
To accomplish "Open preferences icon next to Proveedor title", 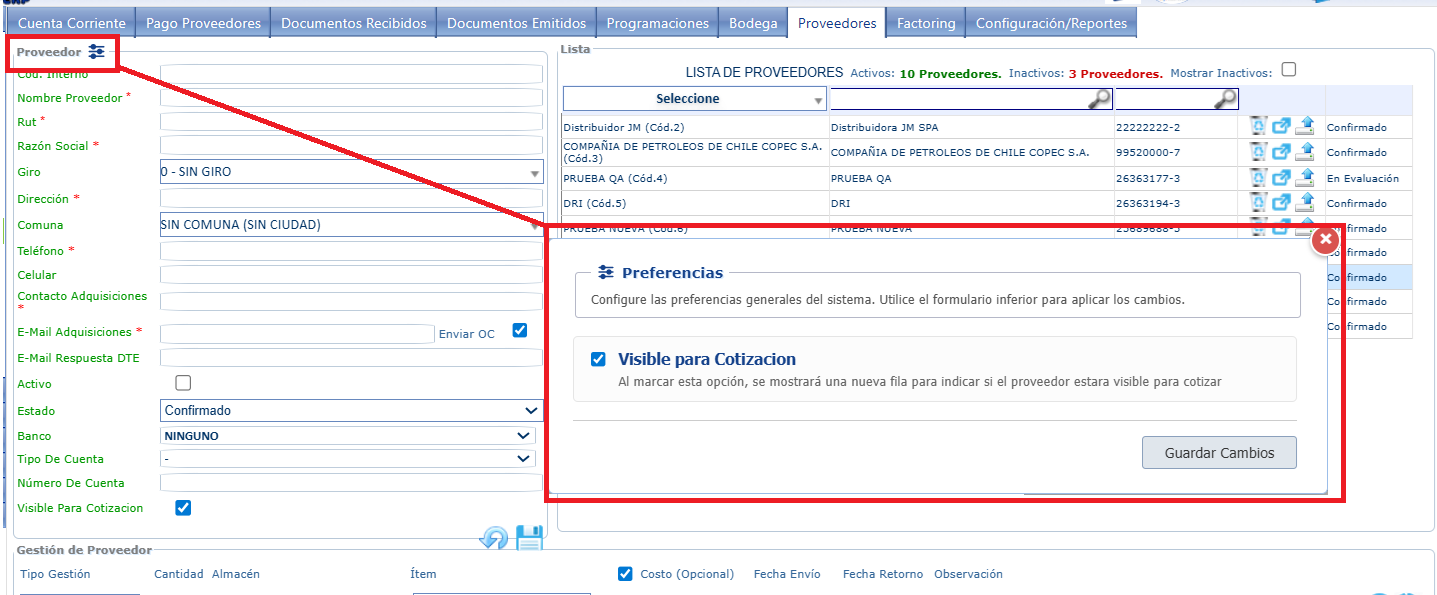I will coord(96,51).
